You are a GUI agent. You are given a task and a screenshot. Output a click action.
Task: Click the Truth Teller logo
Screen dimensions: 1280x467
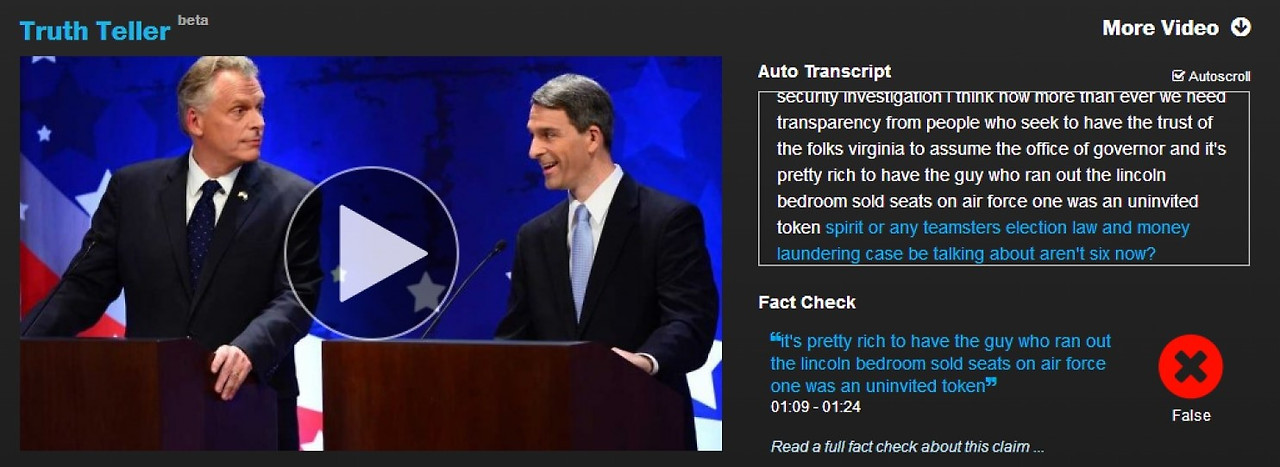95,31
